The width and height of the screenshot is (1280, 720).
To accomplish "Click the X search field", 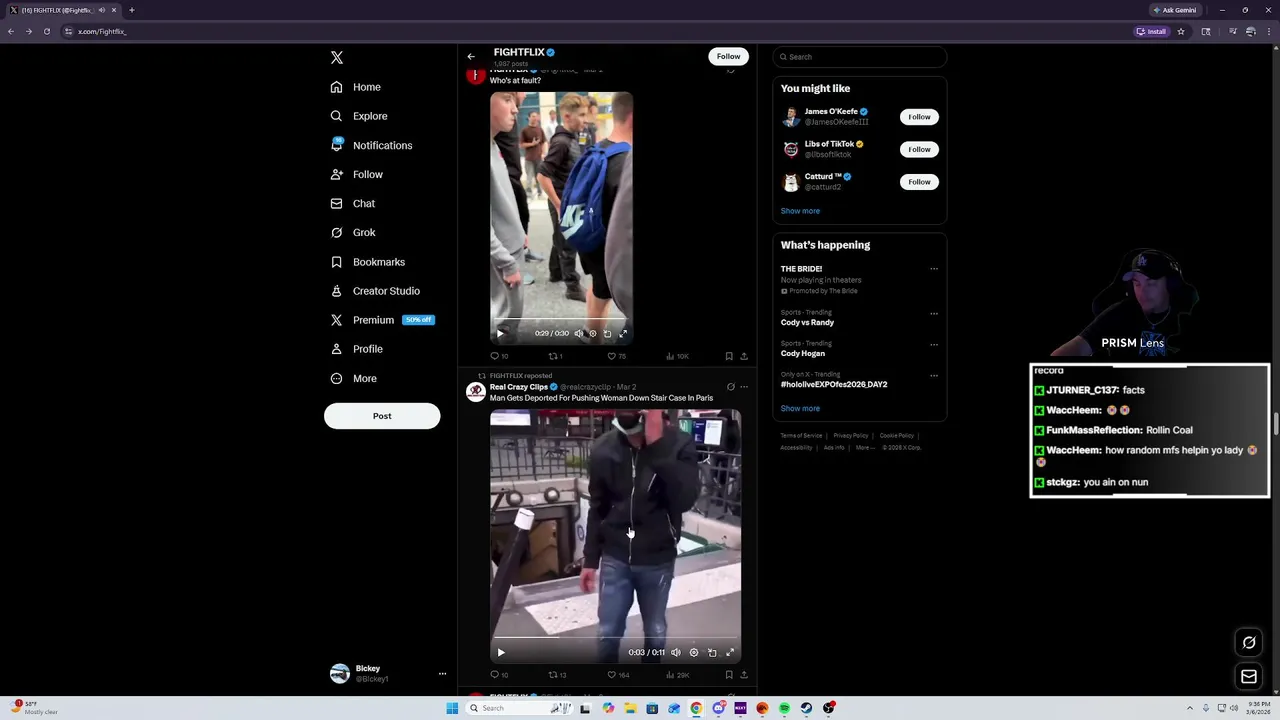I will click(x=860, y=57).
